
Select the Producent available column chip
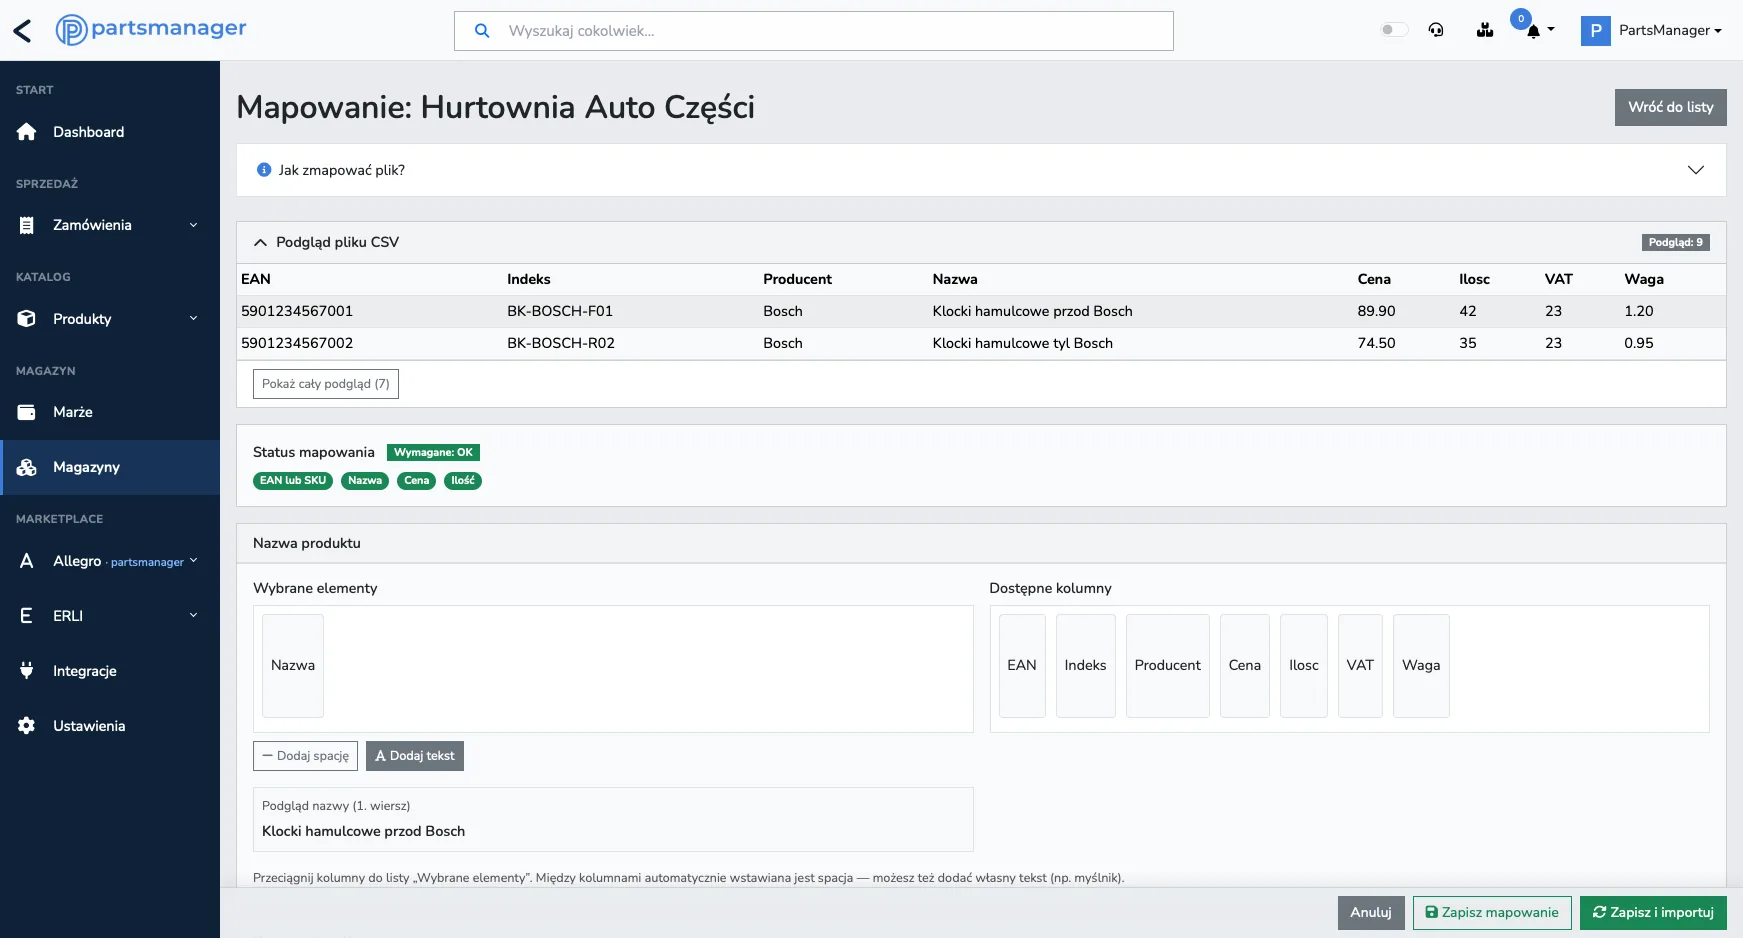point(1168,666)
